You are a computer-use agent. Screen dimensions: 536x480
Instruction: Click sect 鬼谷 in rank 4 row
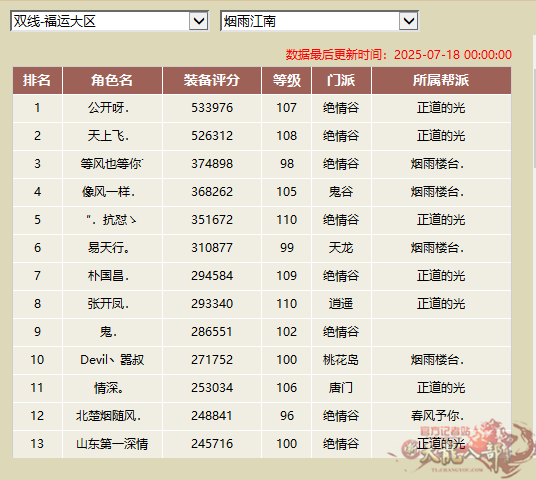click(x=341, y=192)
